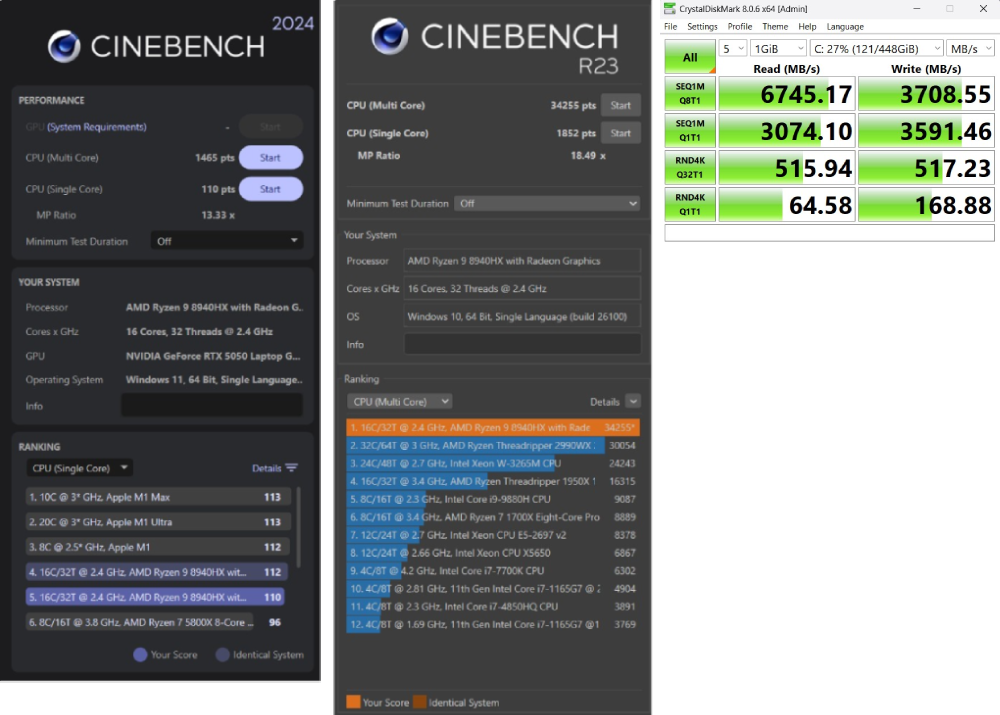This screenshot has width=1000, height=715.
Task: Click the Cinebench R23 sphere logo
Action: [389, 37]
